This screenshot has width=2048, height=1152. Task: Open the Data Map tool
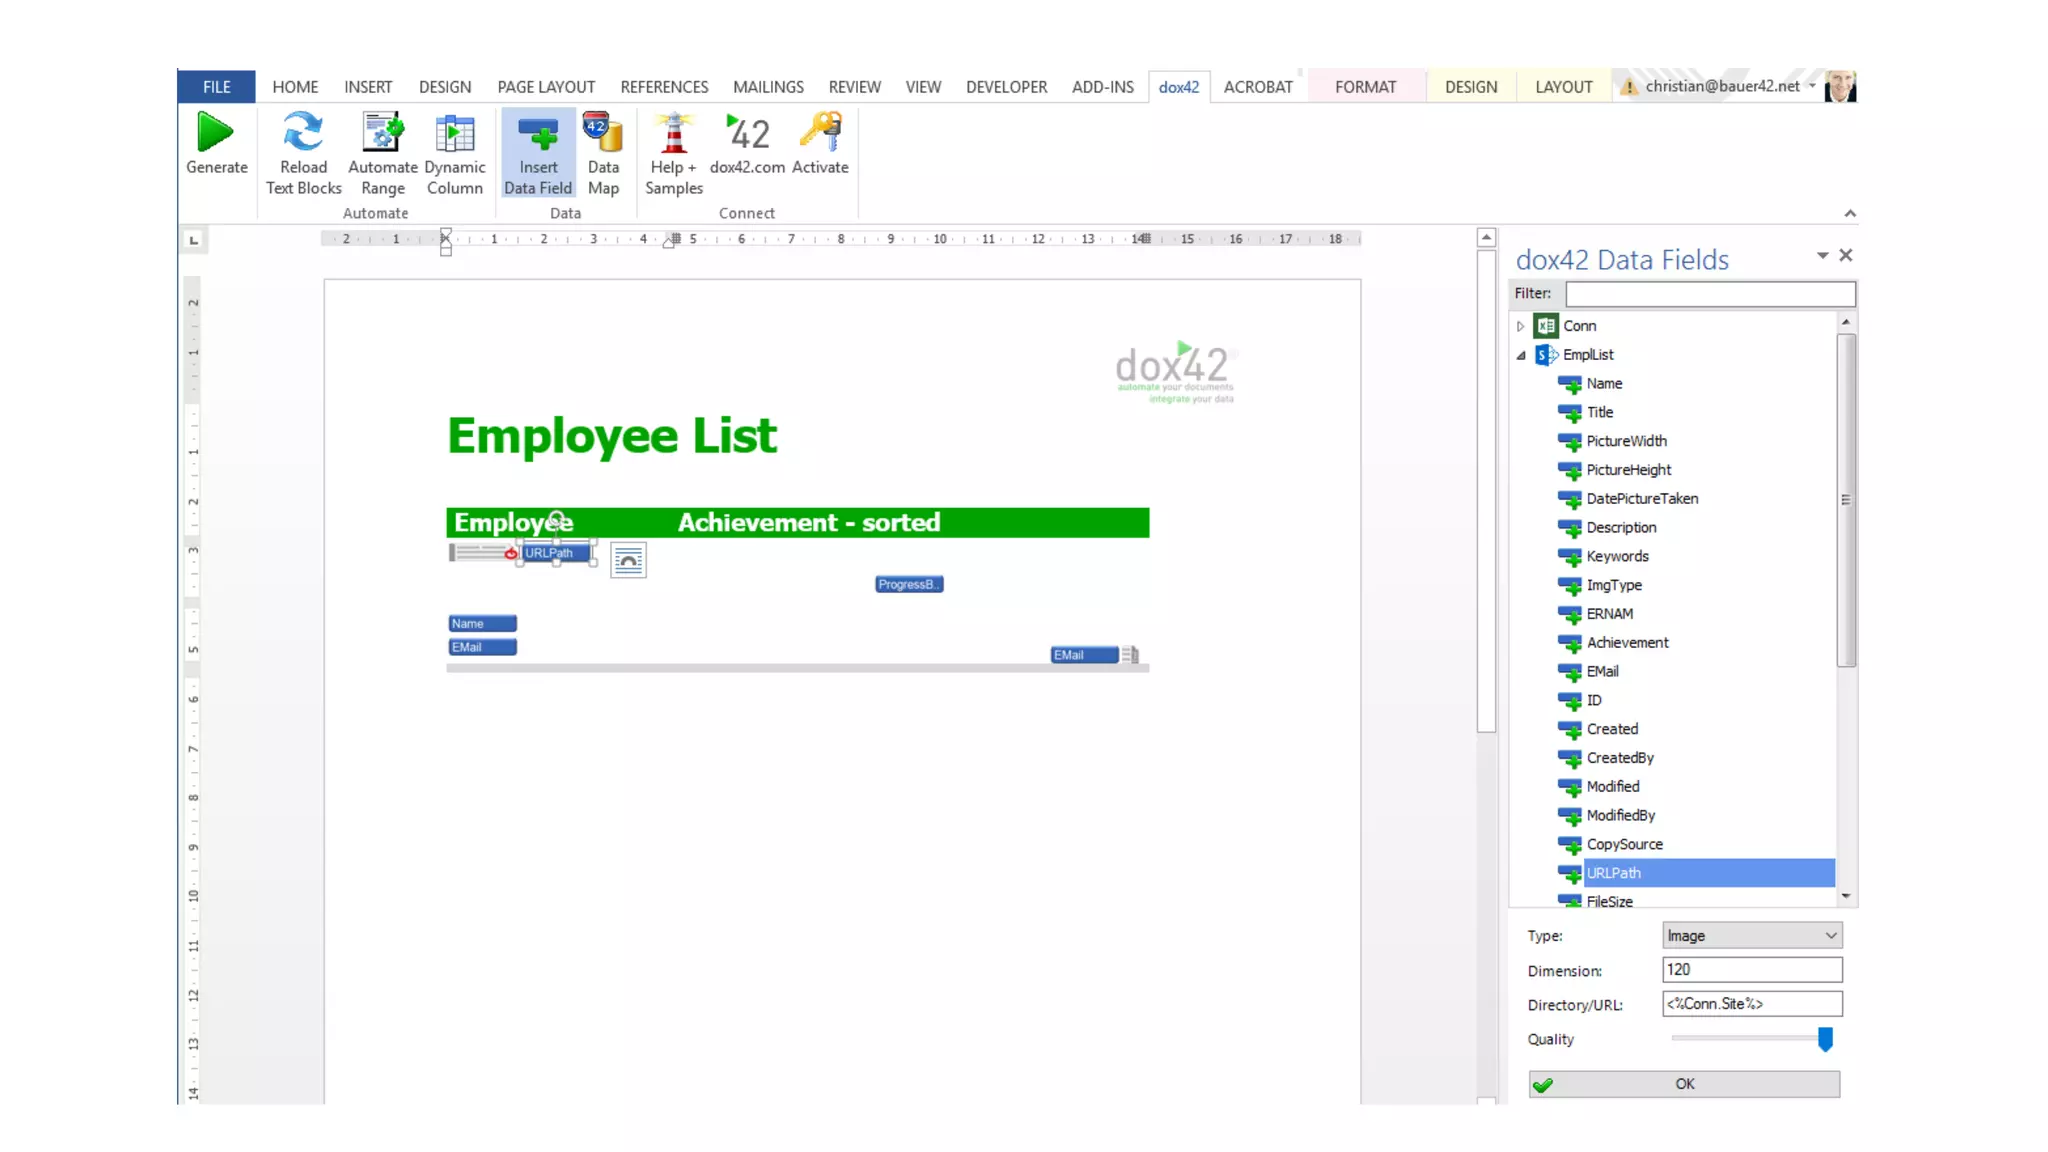[x=603, y=133]
